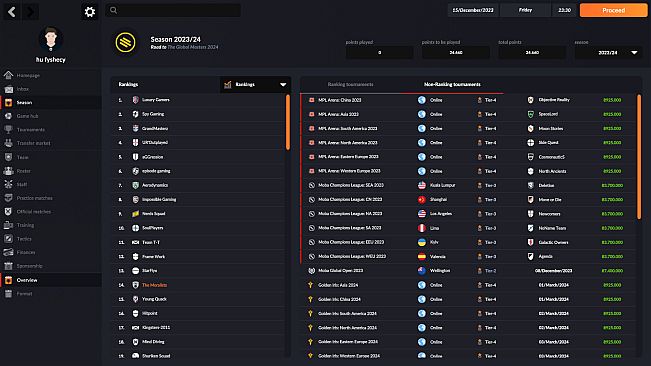Click the Practice matches icon in the sidebar
Image resolution: width=651 pixels, height=366 pixels.
point(8,198)
